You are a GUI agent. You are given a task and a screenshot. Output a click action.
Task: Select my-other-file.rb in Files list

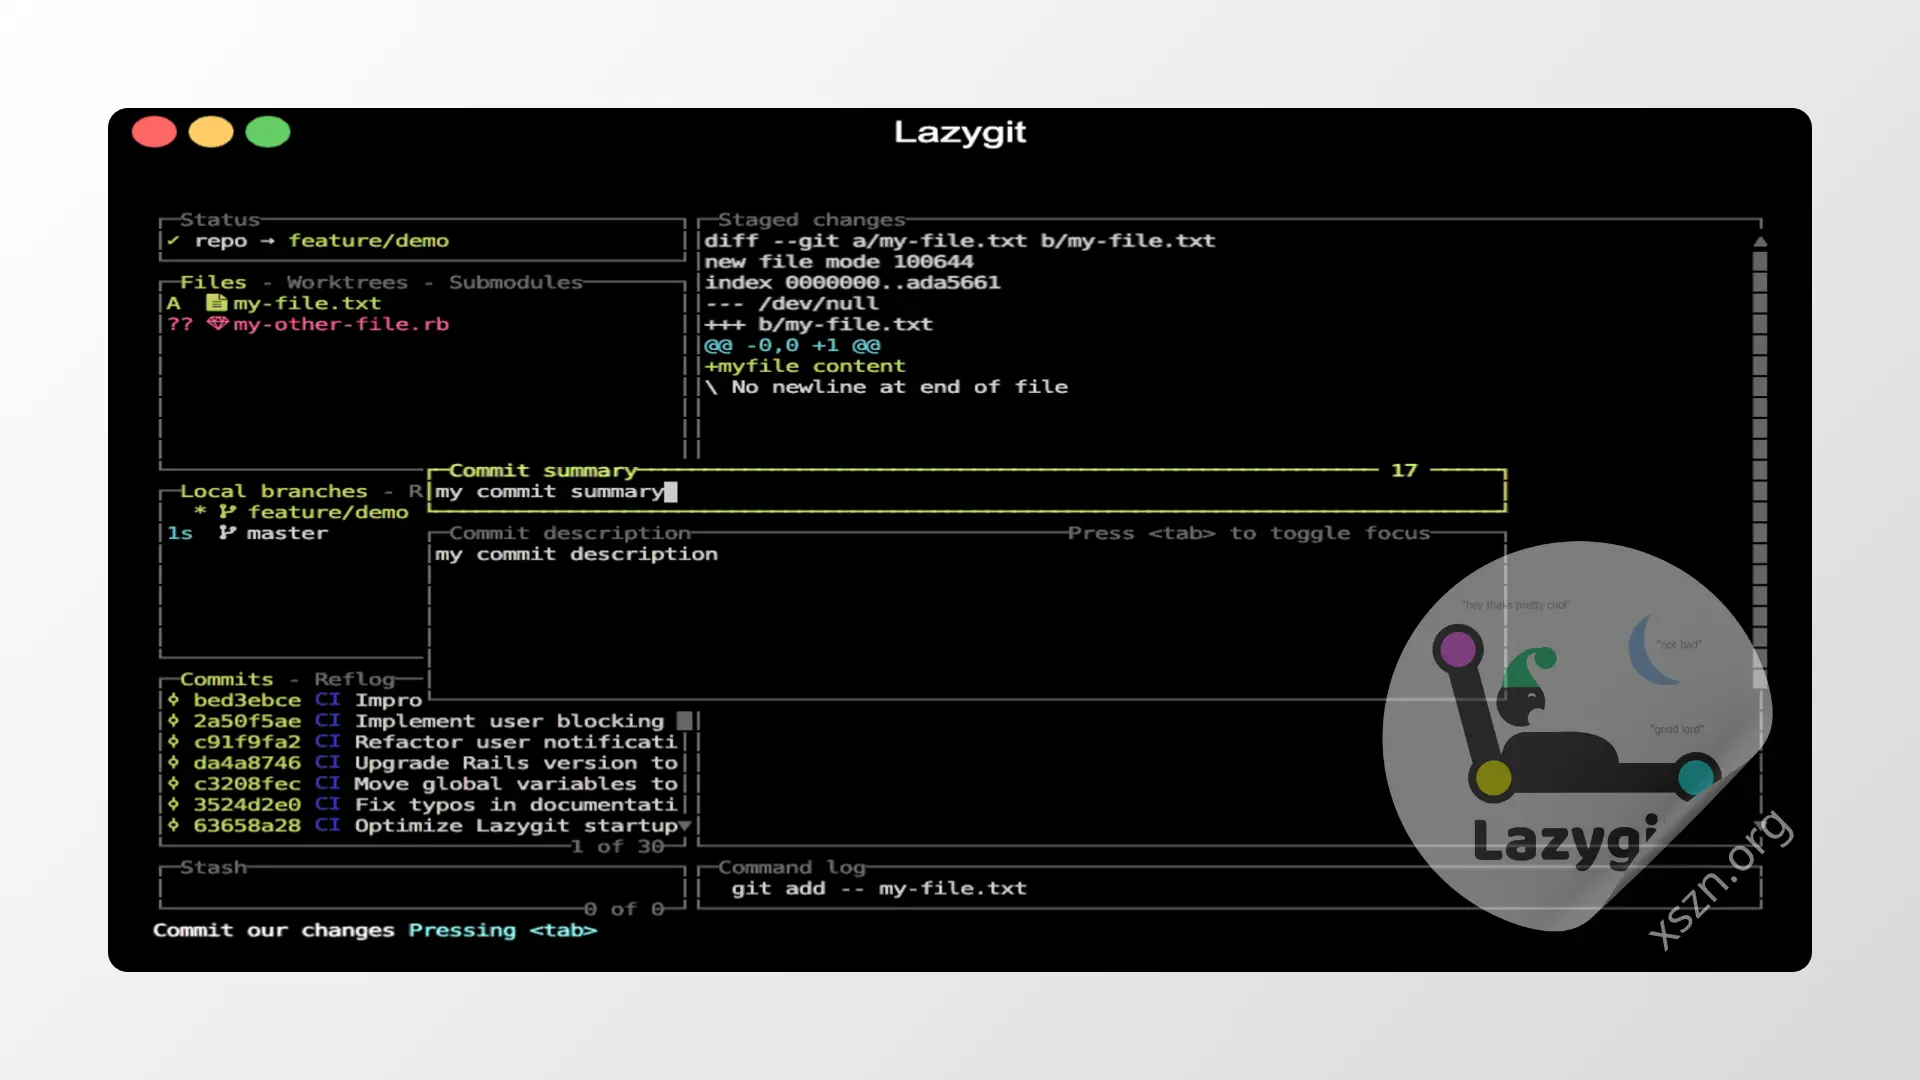[x=422, y=324]
